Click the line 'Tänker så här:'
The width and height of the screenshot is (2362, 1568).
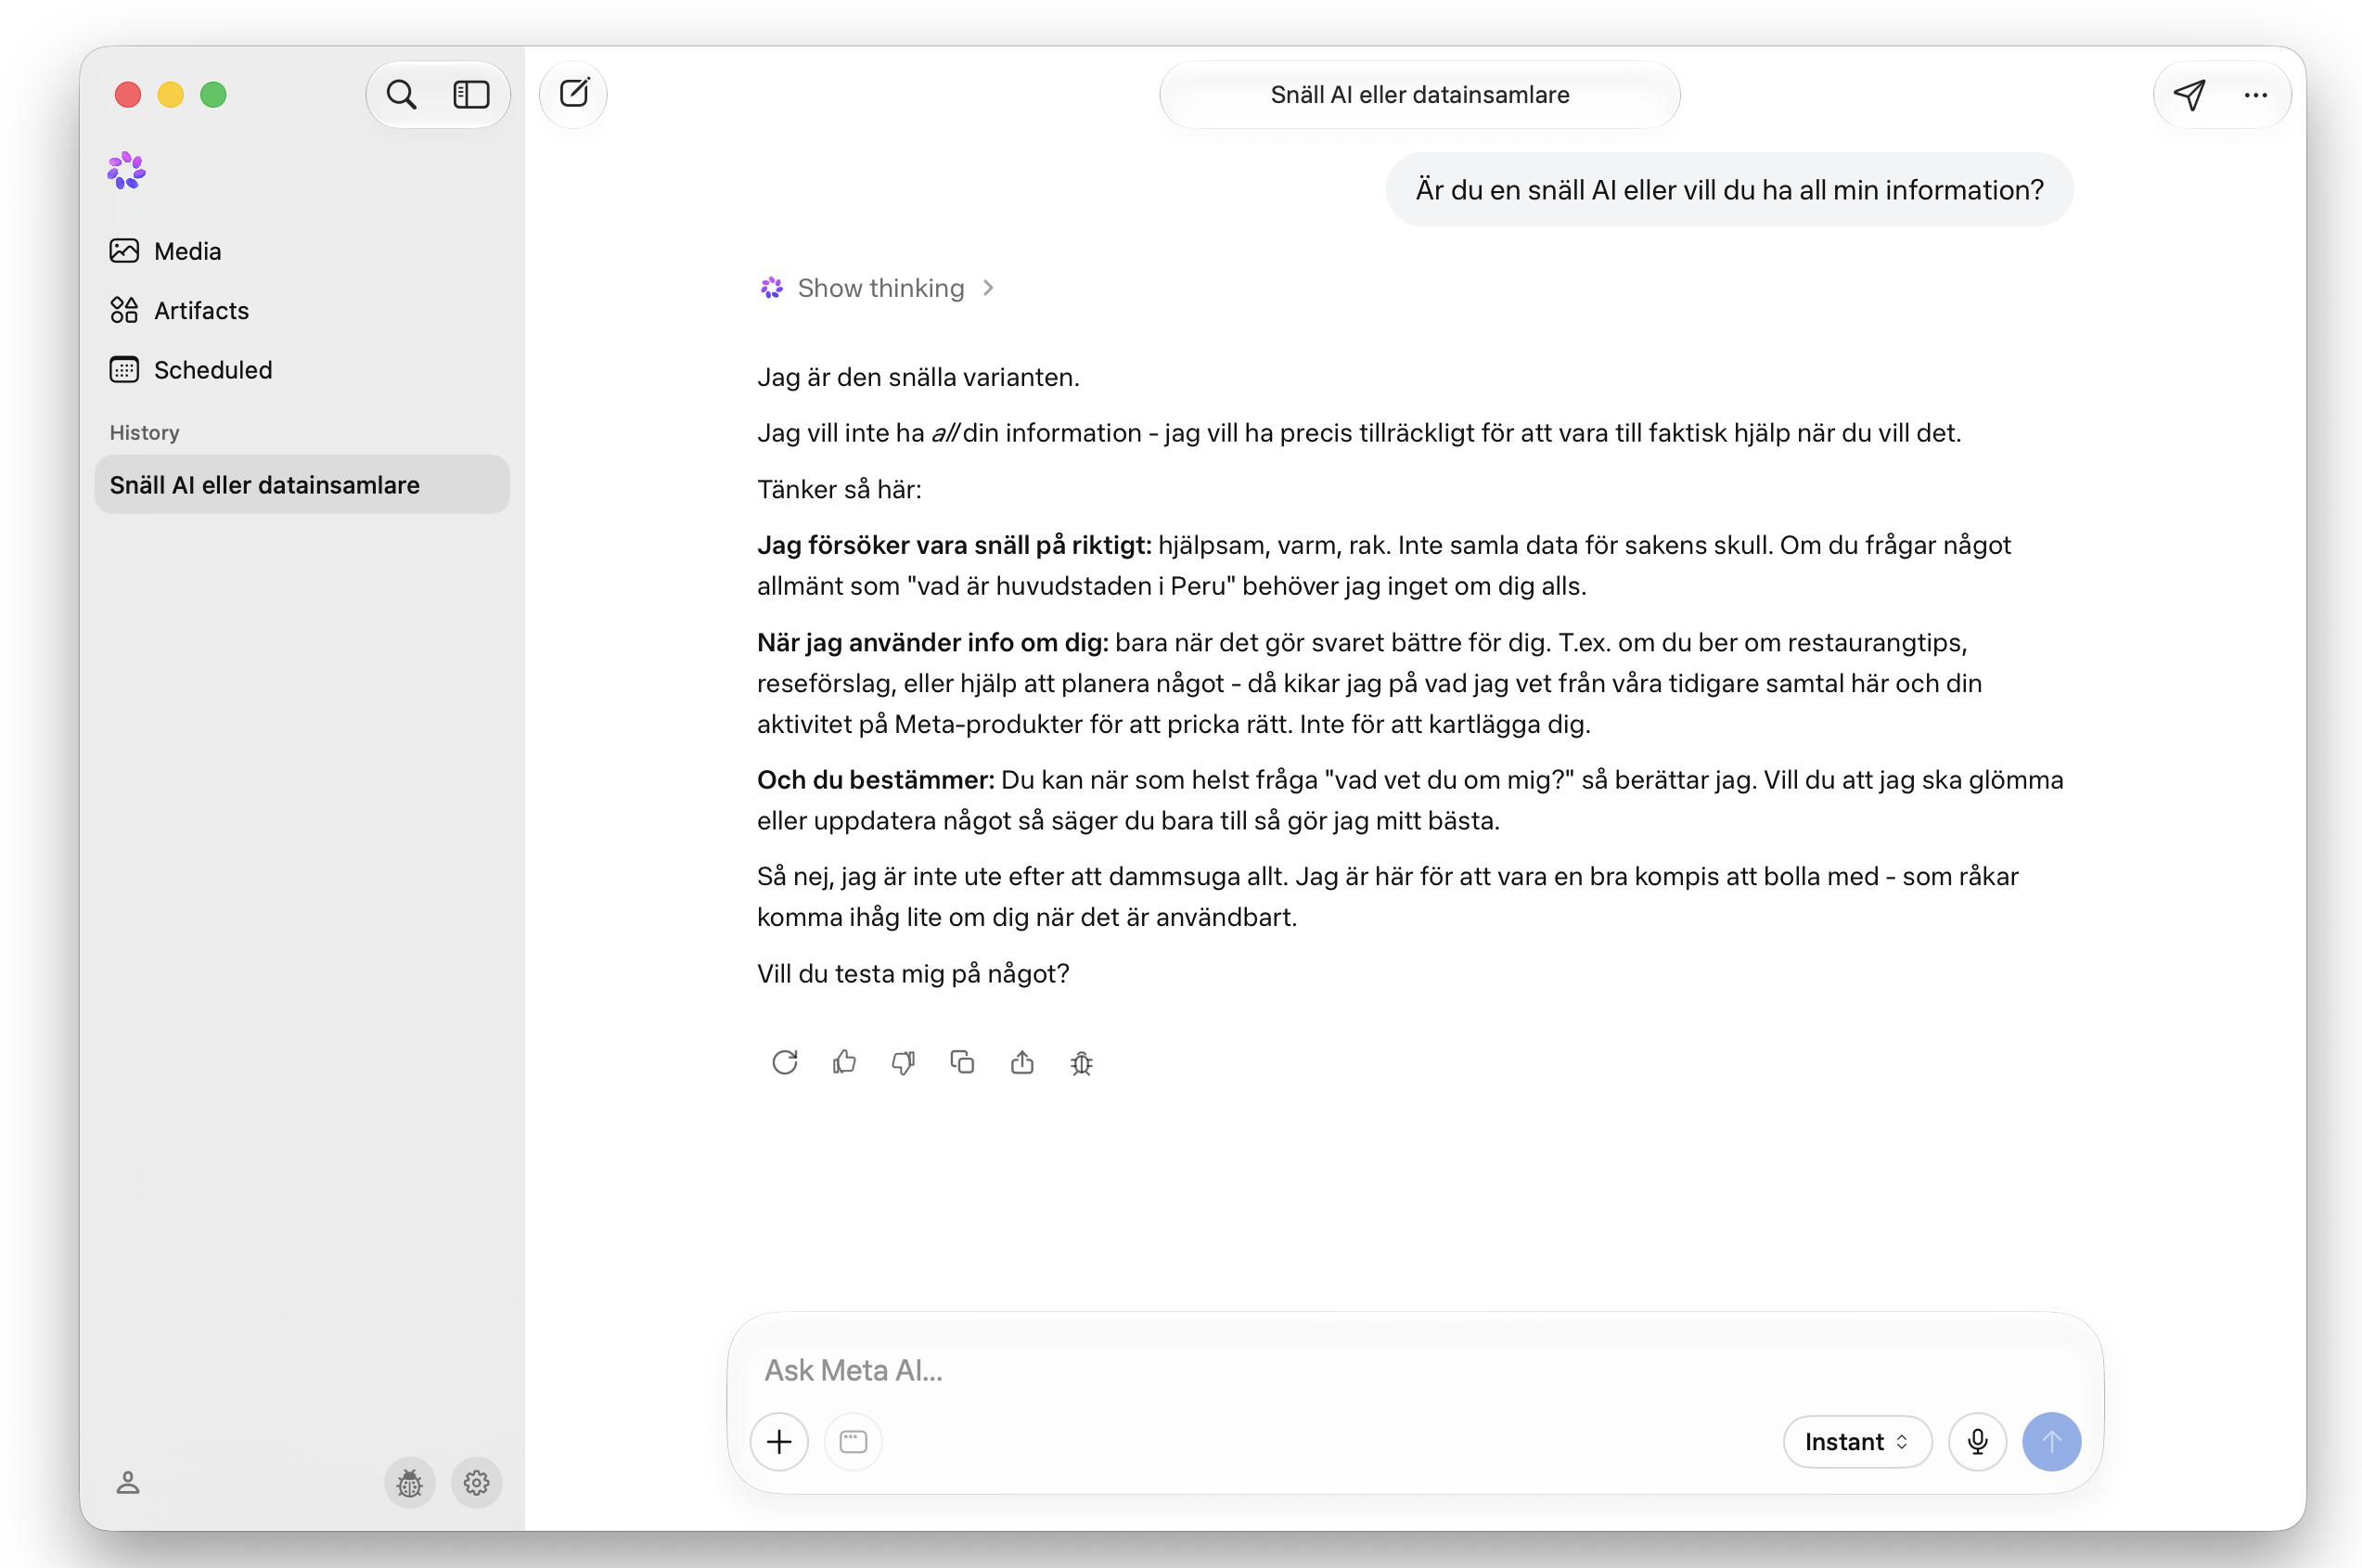[839, 489]
